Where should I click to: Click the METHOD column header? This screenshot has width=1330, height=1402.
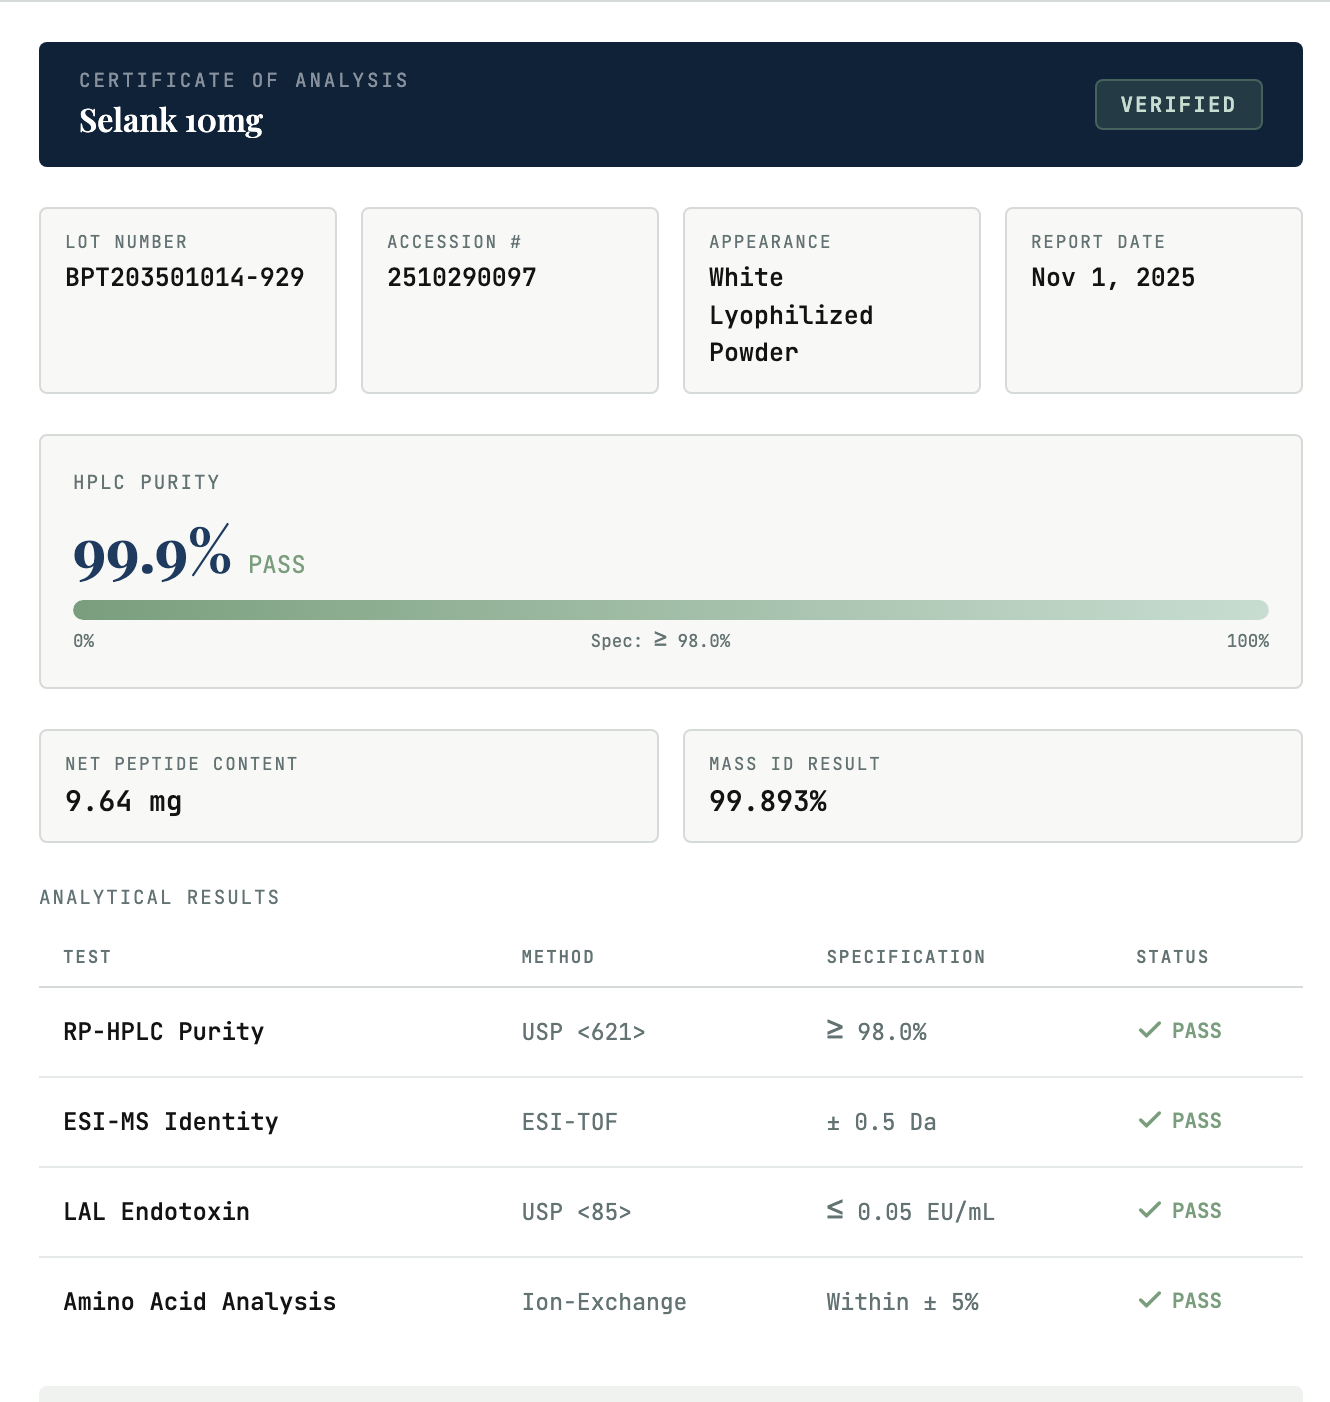(558, 957)
